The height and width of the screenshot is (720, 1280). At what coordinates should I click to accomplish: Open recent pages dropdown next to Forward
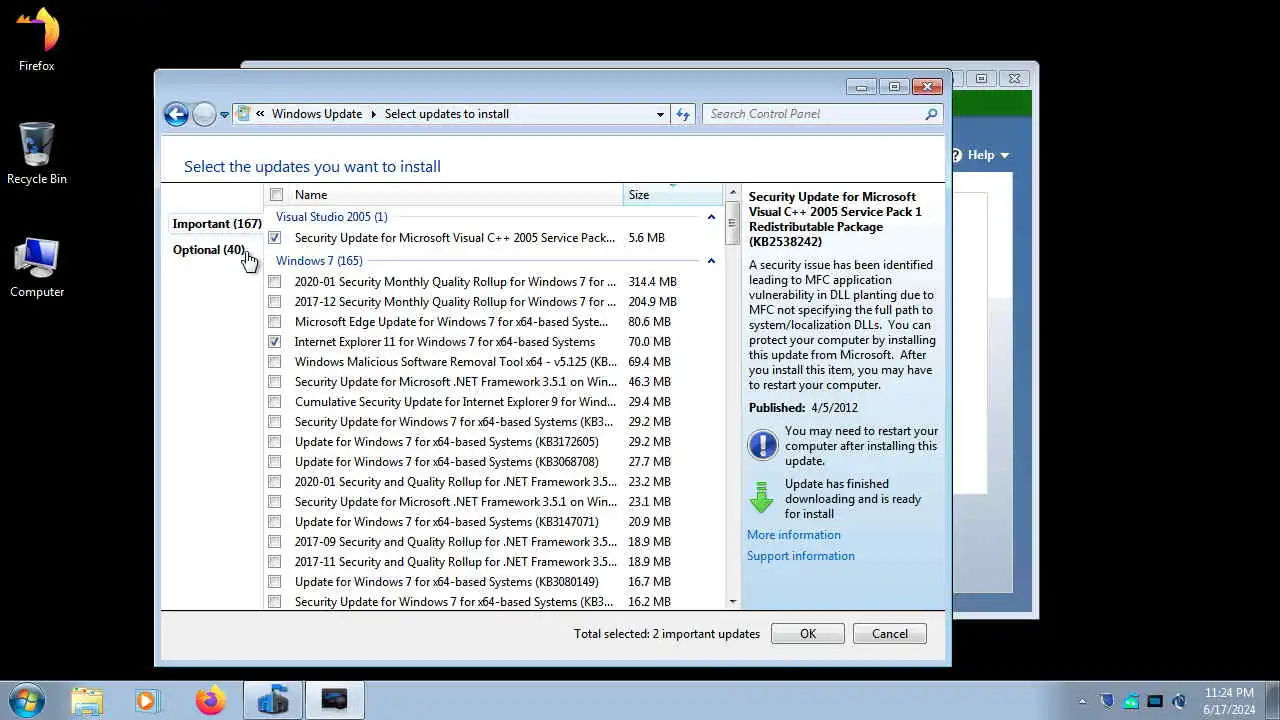[x=224, y=115]
